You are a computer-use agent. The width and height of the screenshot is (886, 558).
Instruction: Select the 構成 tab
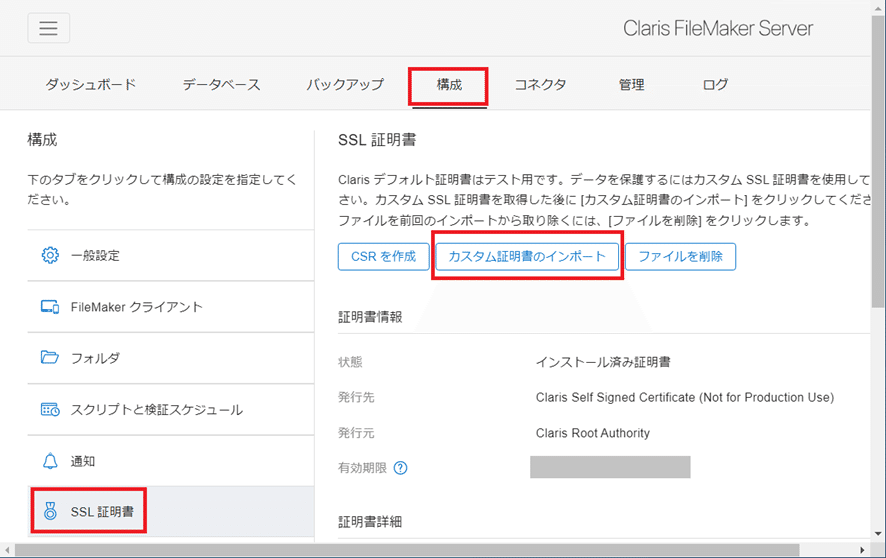pos(449,85)
